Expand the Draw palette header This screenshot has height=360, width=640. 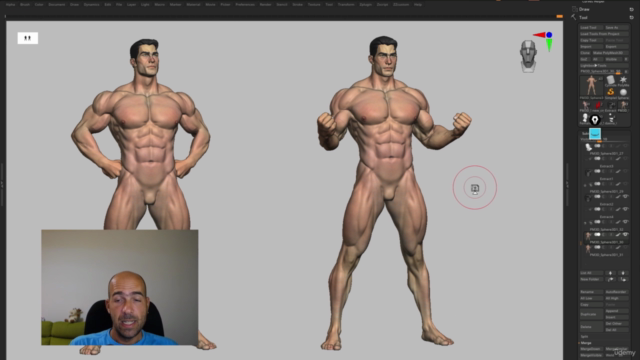(x=584, y=9)
